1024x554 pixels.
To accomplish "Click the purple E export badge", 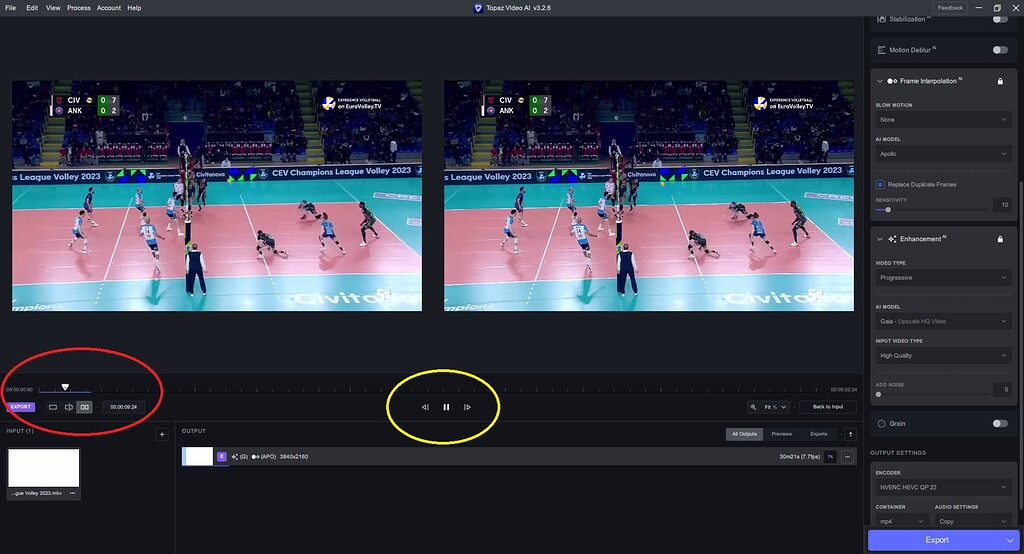I will point(221,457).
